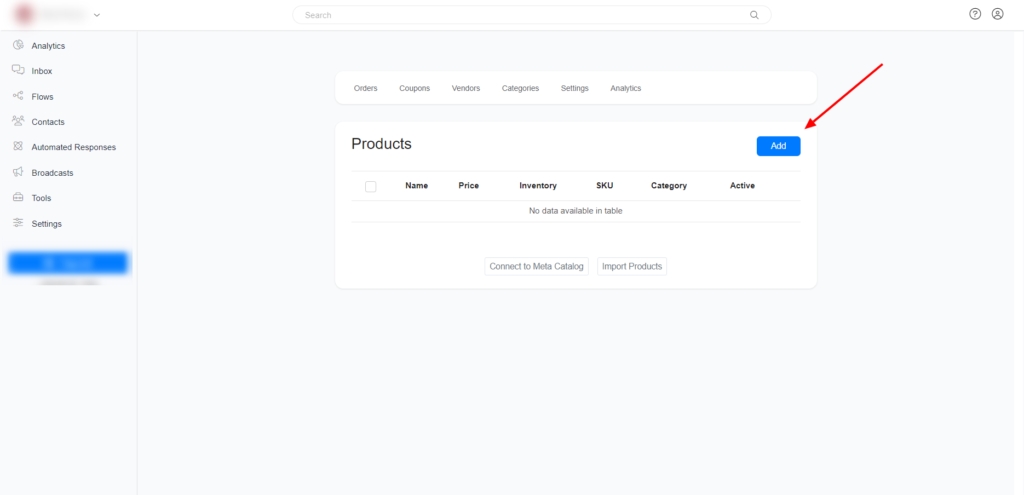Select the Contacts people icon

pyautogui.click(x=18, y=121)
